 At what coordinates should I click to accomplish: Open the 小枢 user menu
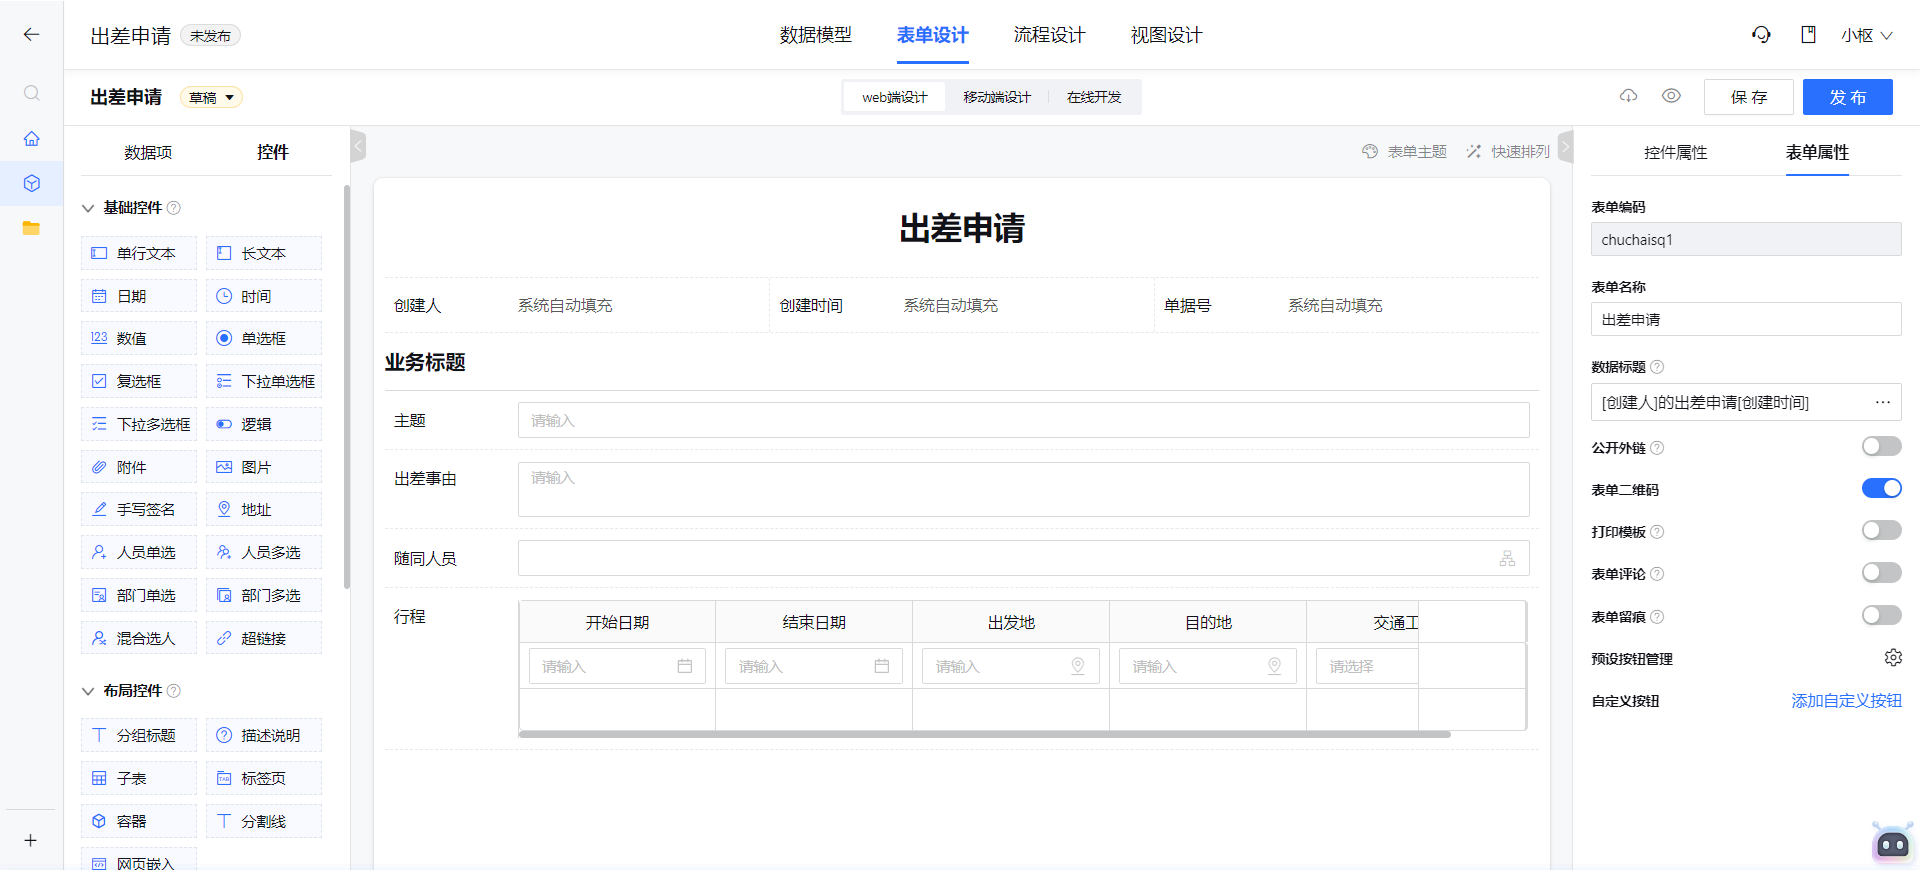tap(1866, 35)
